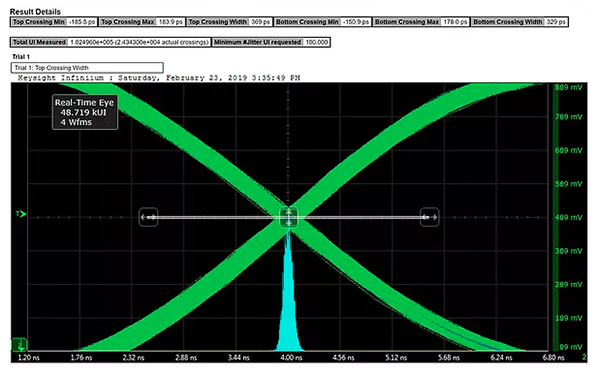Click the Minimum #Jitter UI requested field
Screen dimensions: 600x376
coord(271,42)
